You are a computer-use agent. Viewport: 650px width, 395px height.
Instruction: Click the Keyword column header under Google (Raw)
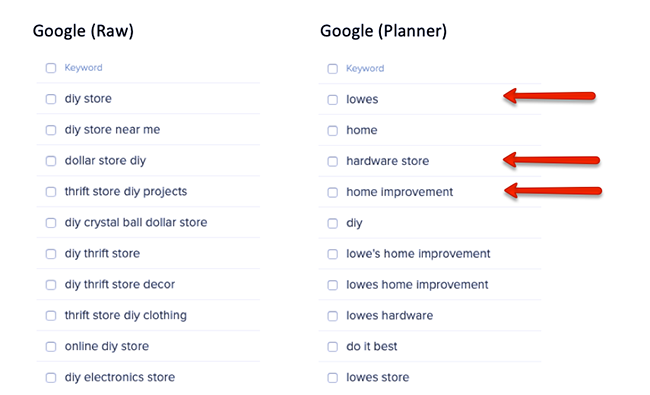pos(83,68)
